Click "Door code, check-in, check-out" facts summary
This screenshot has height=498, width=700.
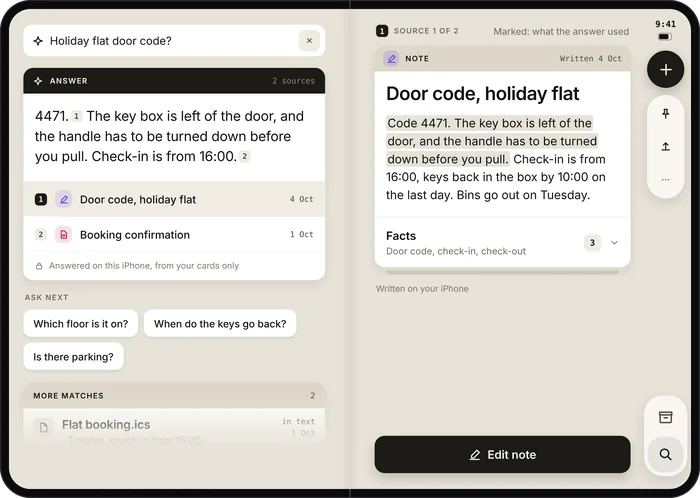(456, 251)
